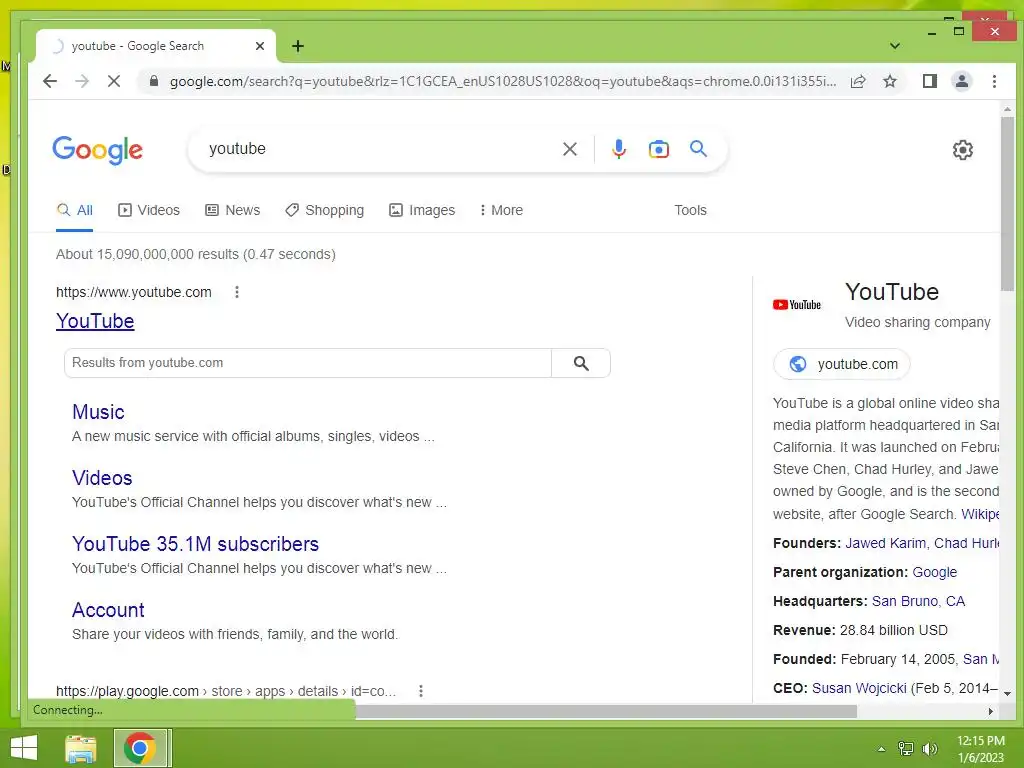The height and width of the screenshot is (768, 1024).
Task: Switch to Shopping results tab
Action: pos(325,210)
